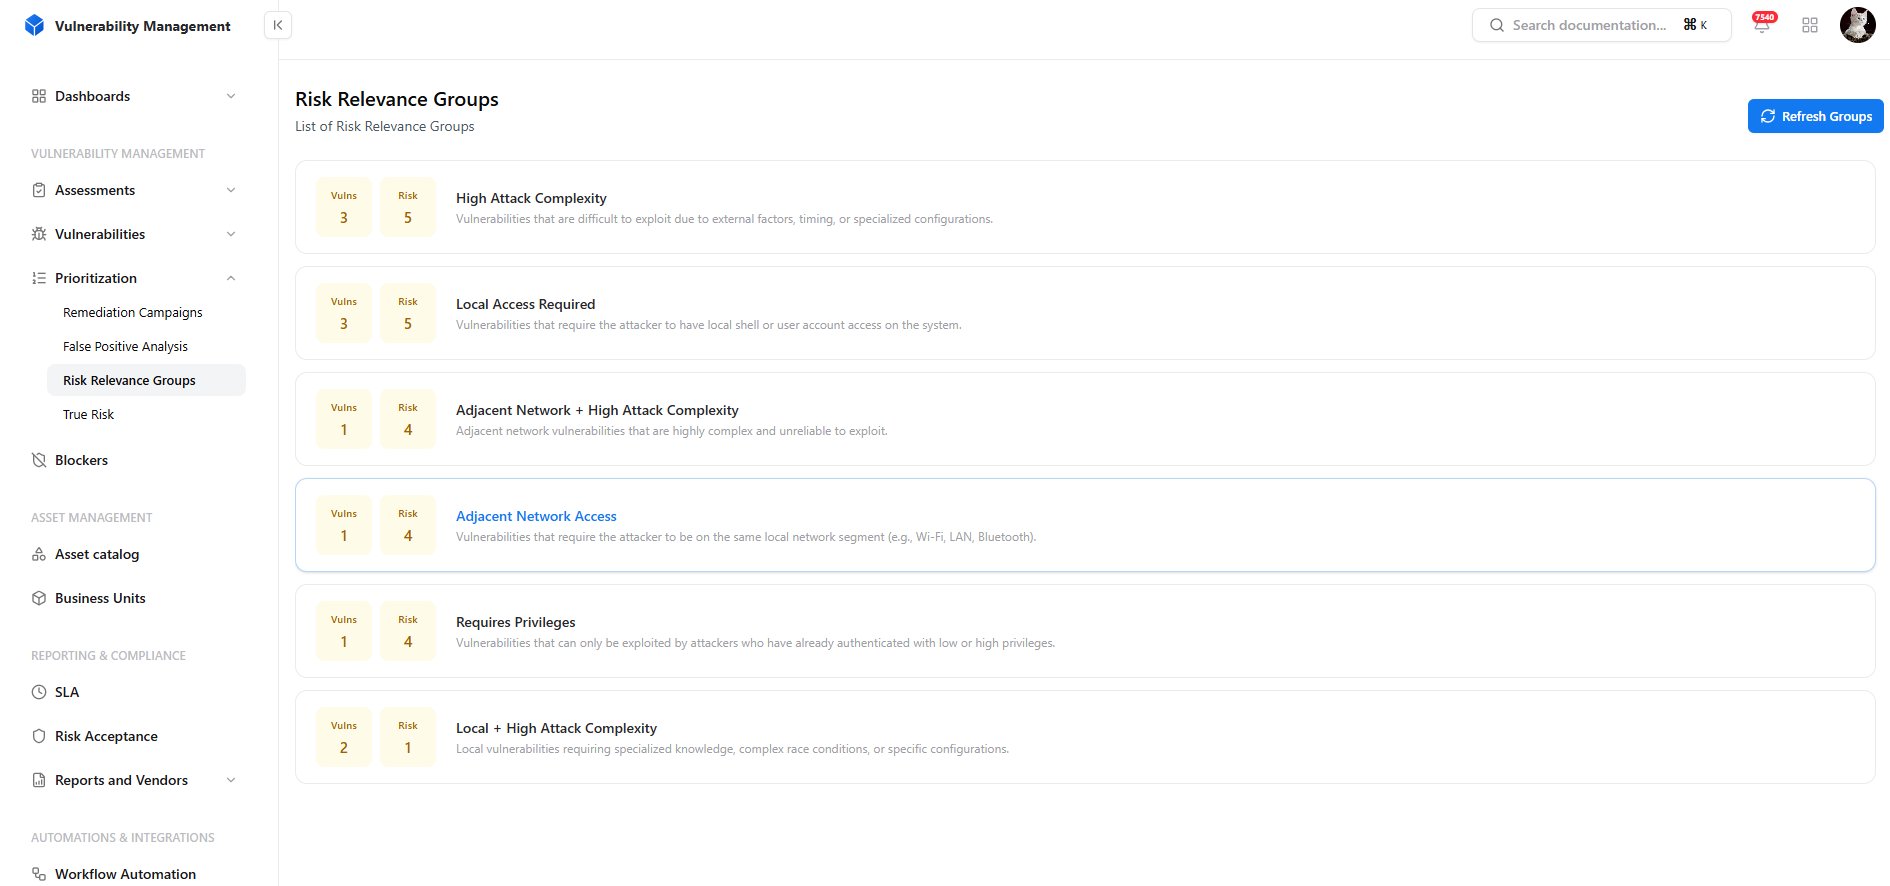Open the apps grid icon
This screenshot has height=886, width=1890.
1810,25
